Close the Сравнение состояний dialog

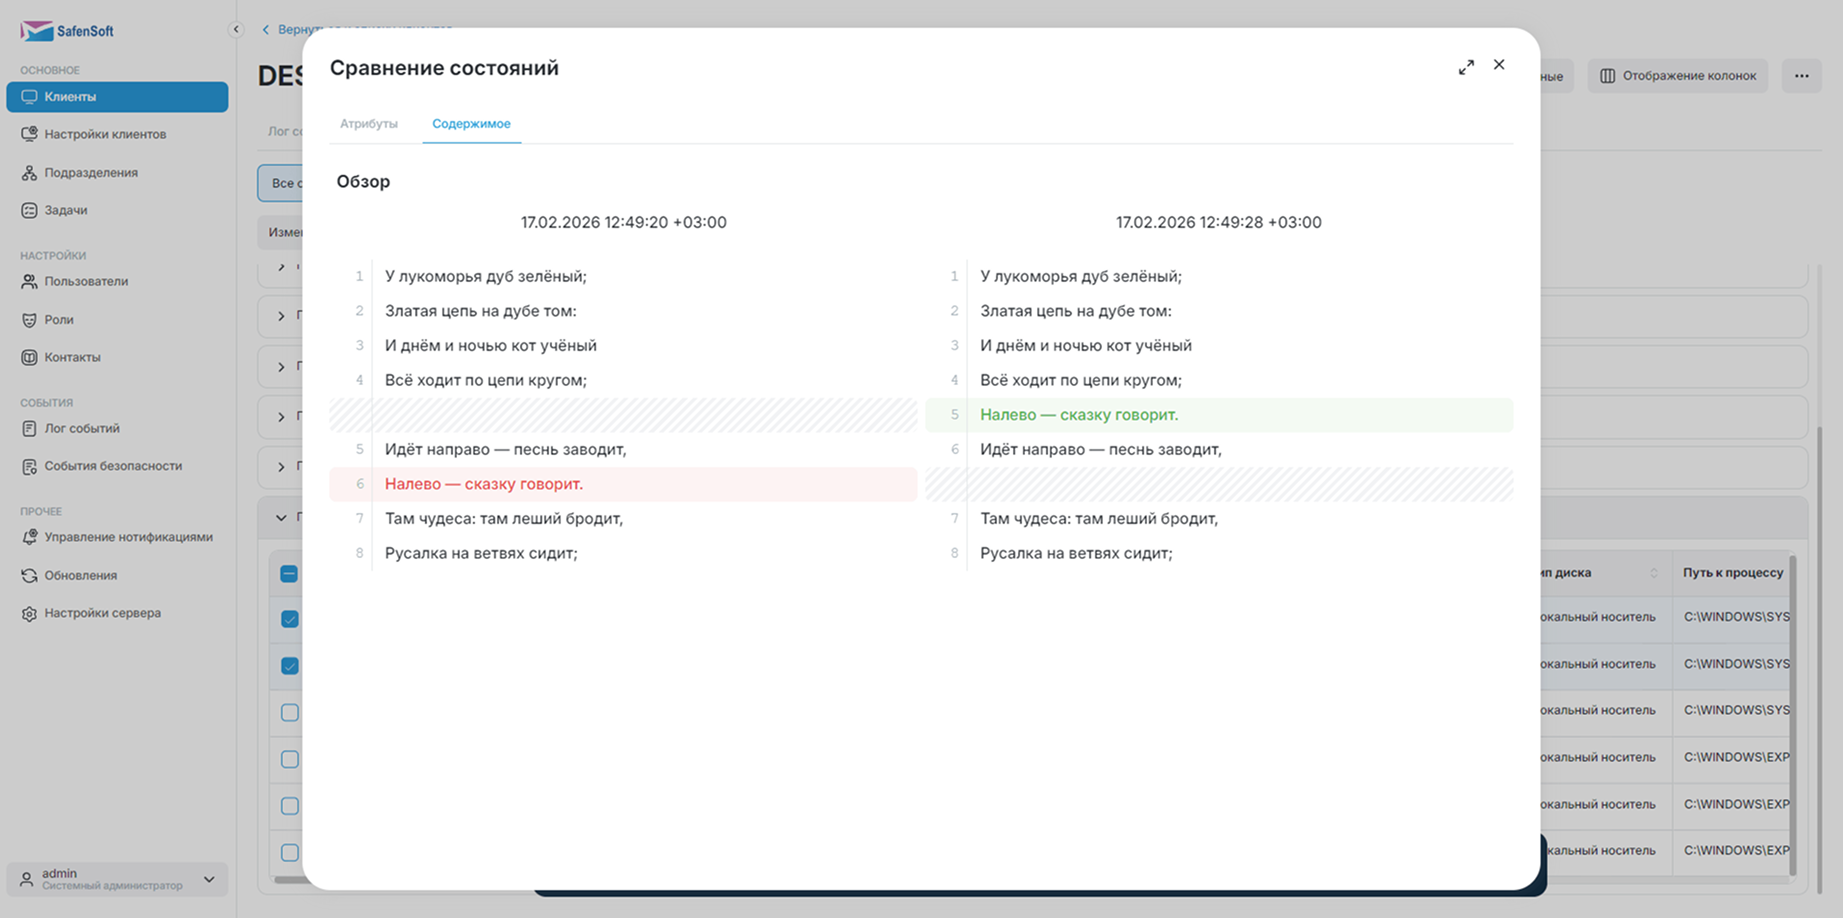1499,65
